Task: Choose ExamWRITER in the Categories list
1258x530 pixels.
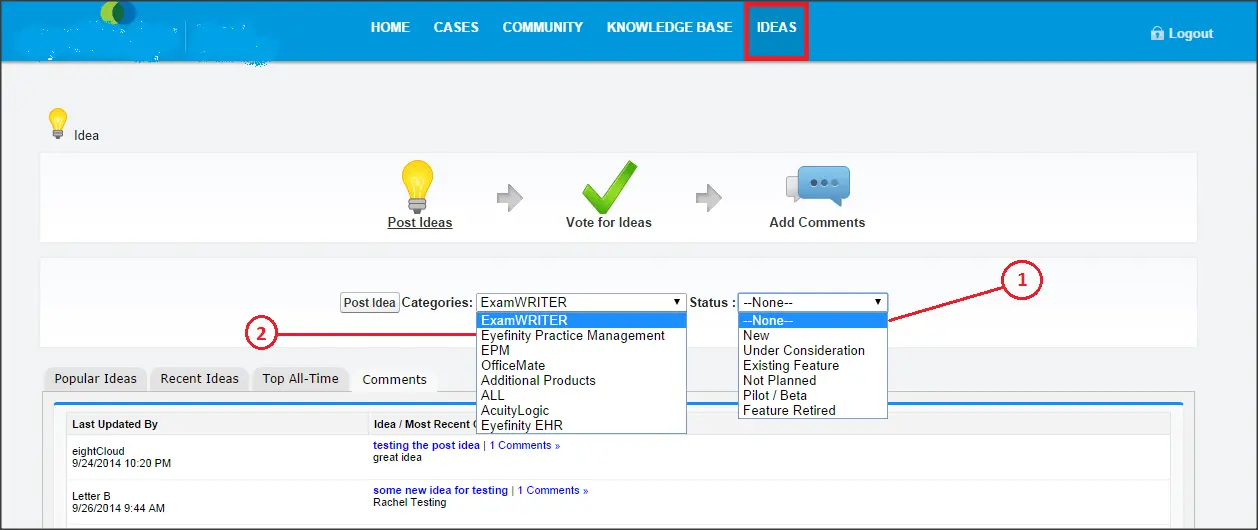Action: 581,320
